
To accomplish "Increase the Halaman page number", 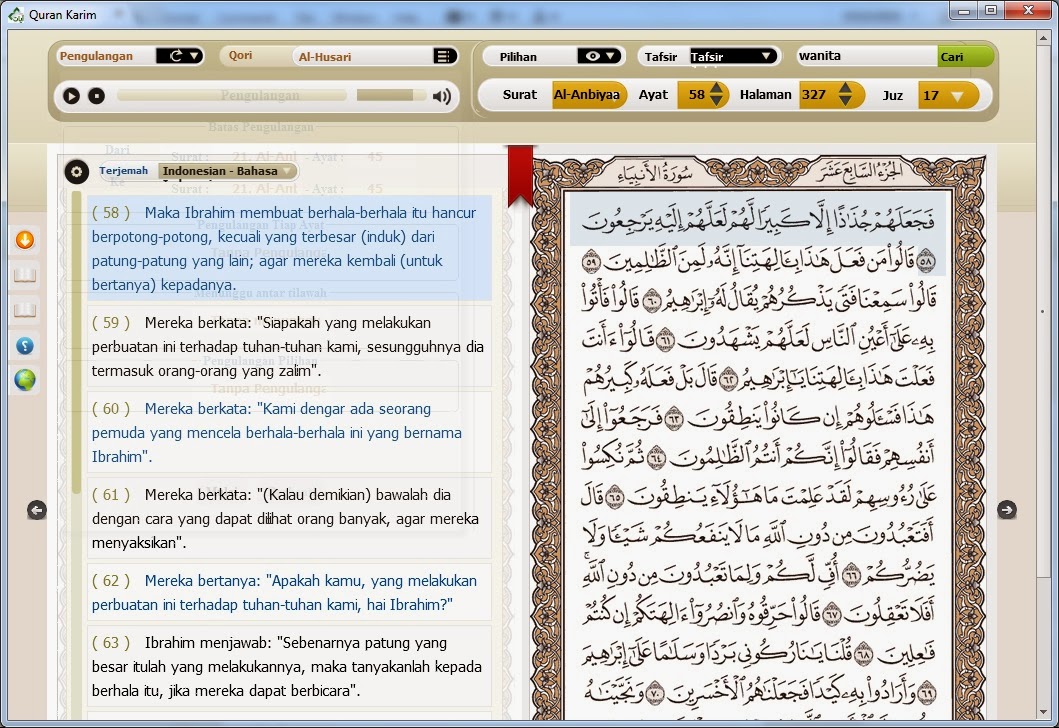I will point(845,88).
